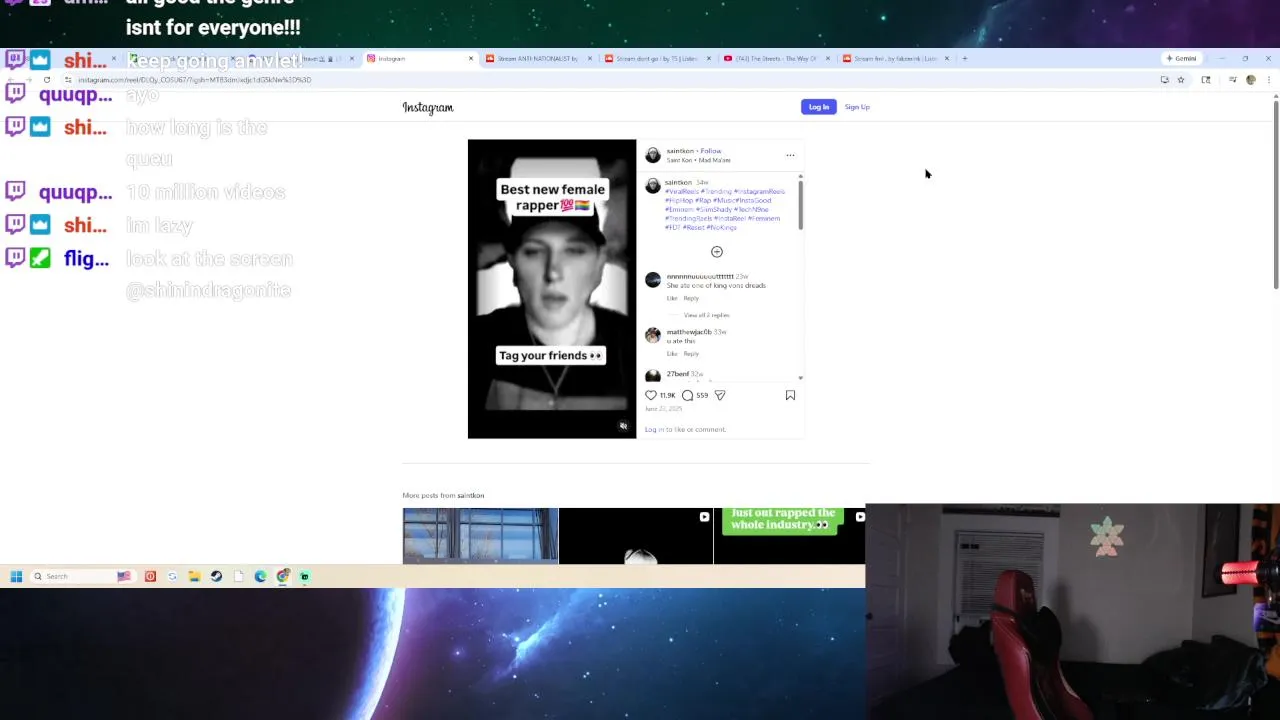Open 27benf's profile username
Screen dimensions: 1280x720
pyautogui.click(x=677, y=374)
